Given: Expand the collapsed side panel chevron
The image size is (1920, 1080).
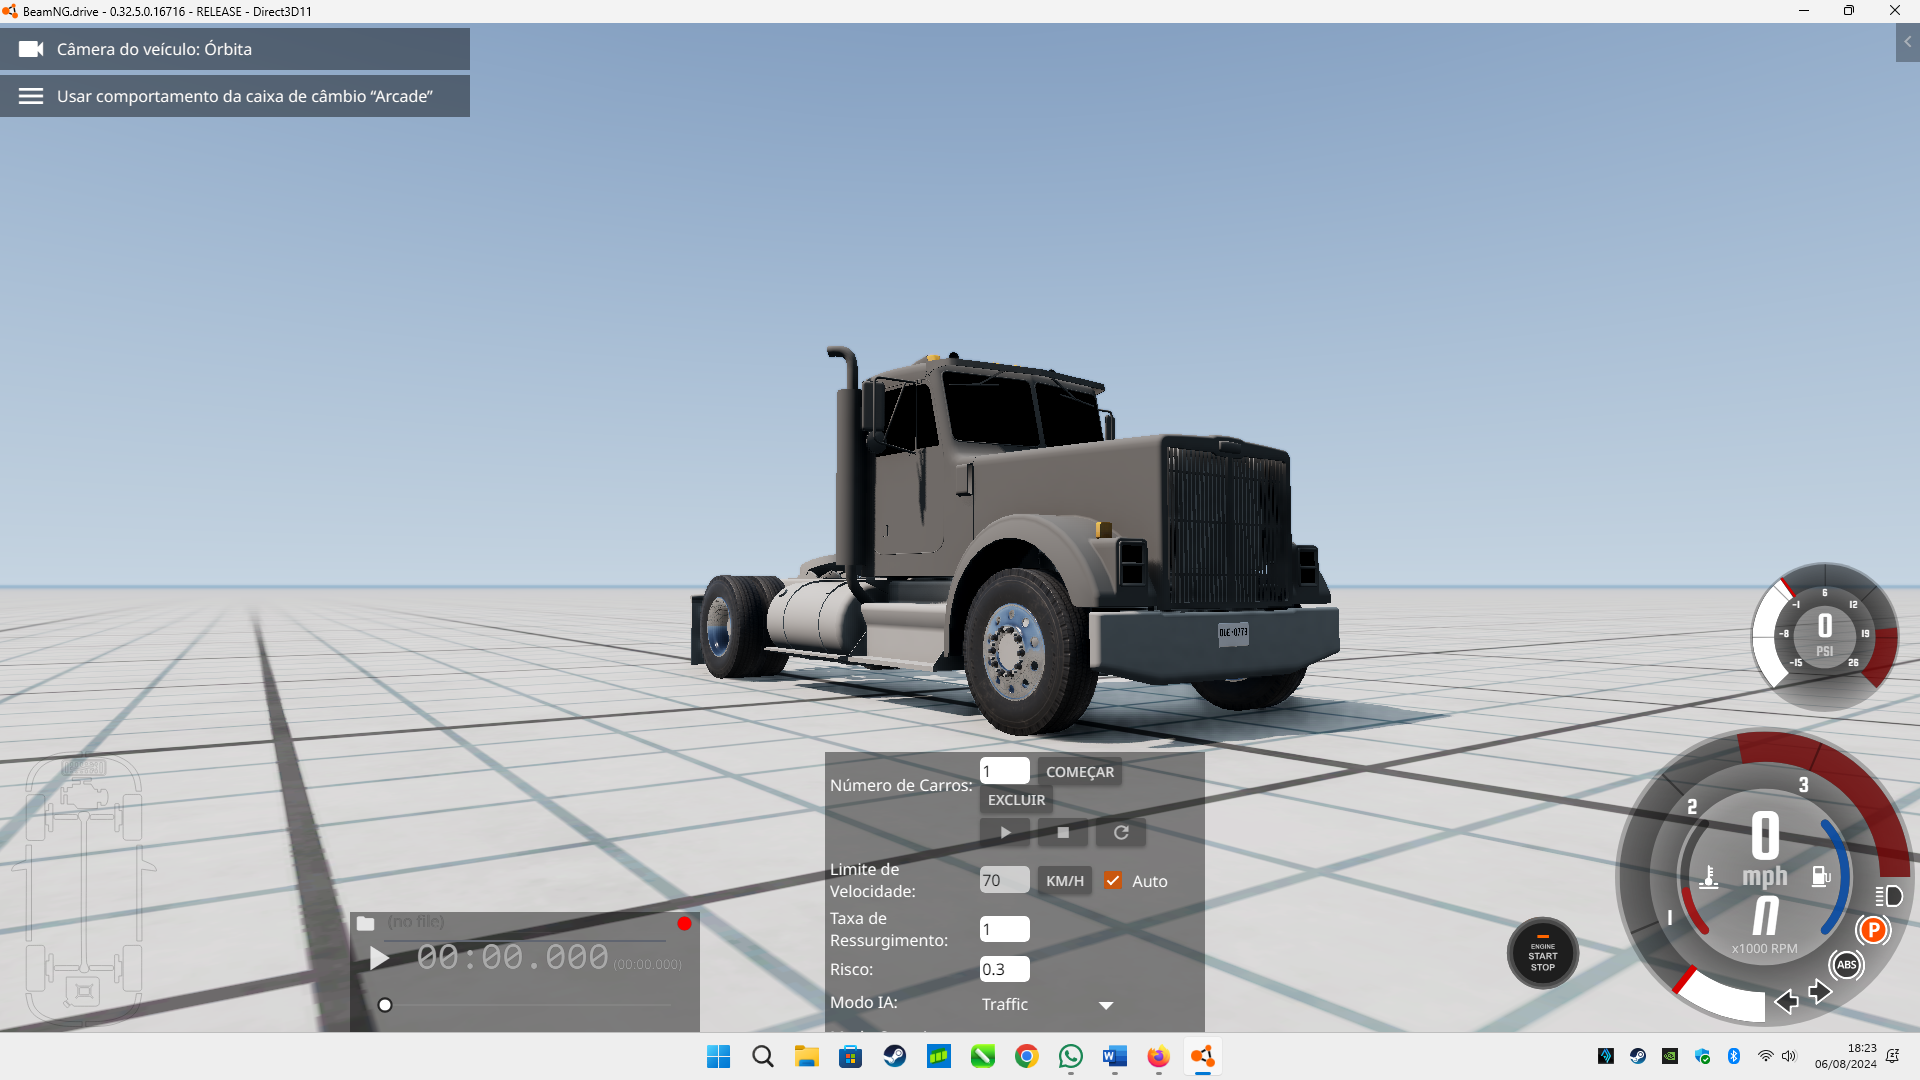Looking at the screenshot, I should 1907,42.
